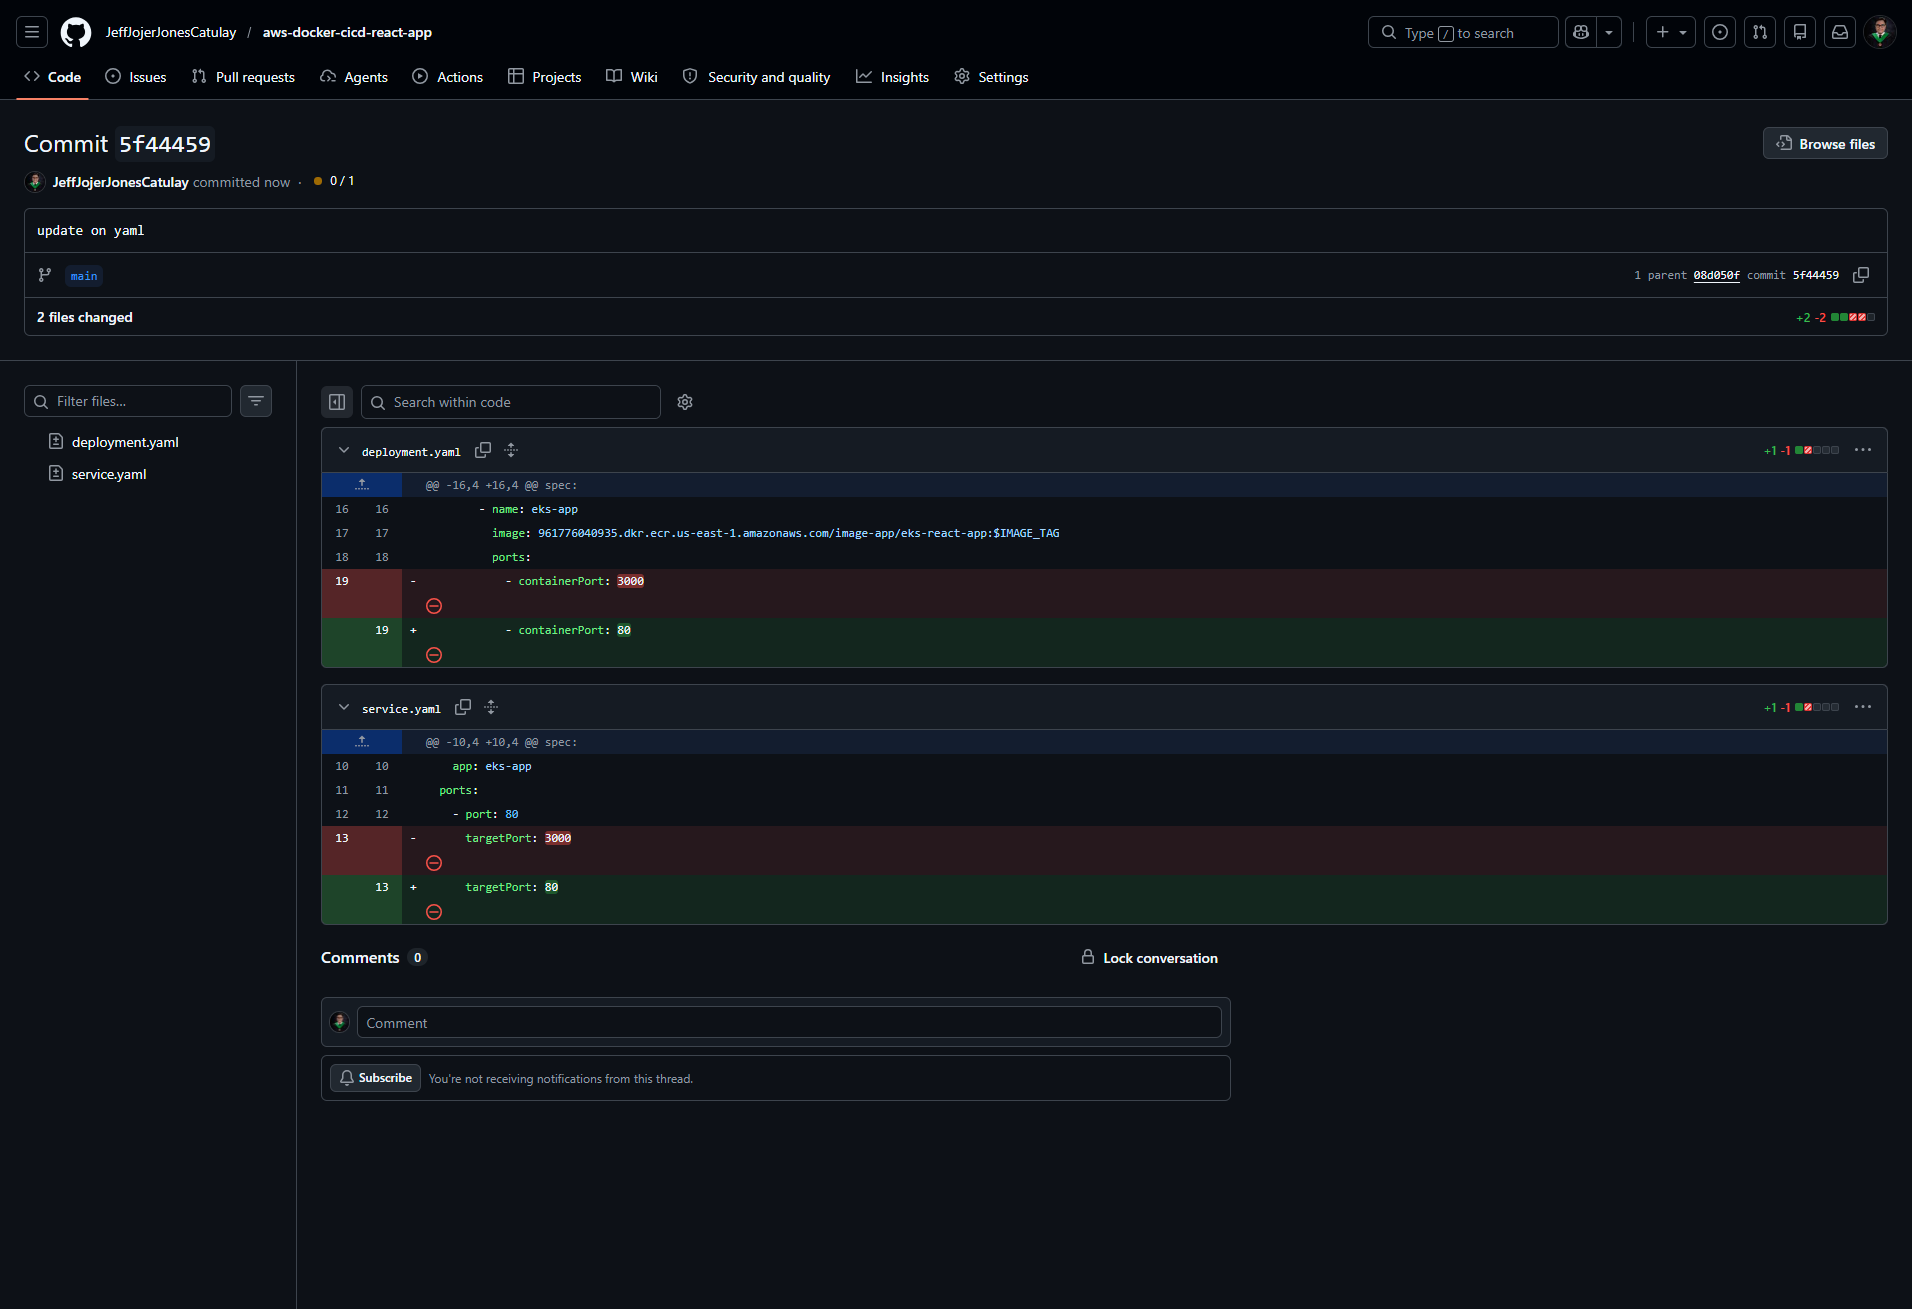Open the Insights tab
Image resolution: width=1912 pixels, height=1309 pixels.
pos(893,77)
